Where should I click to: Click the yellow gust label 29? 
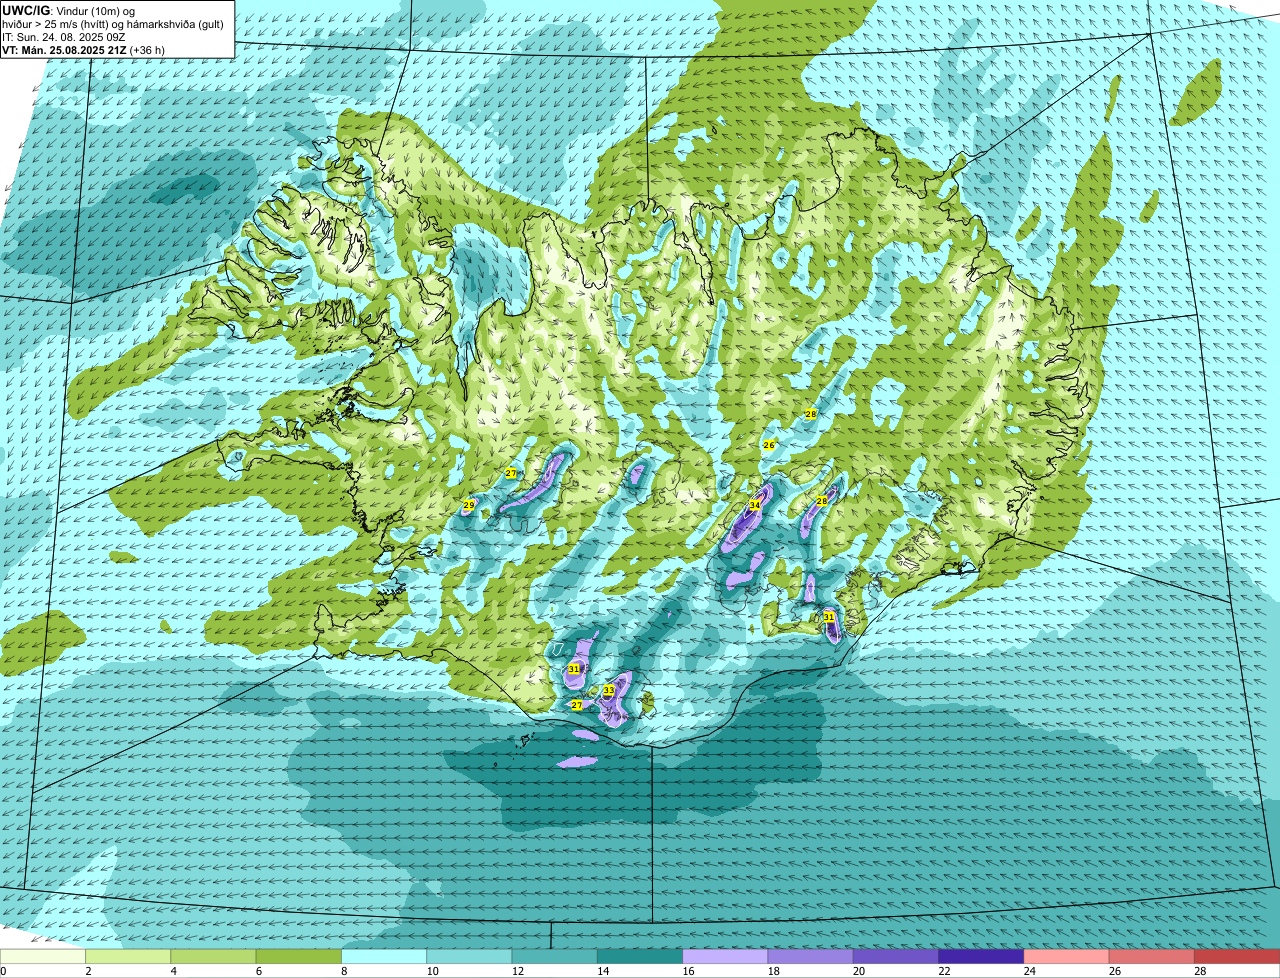click(x=469, y=506)
